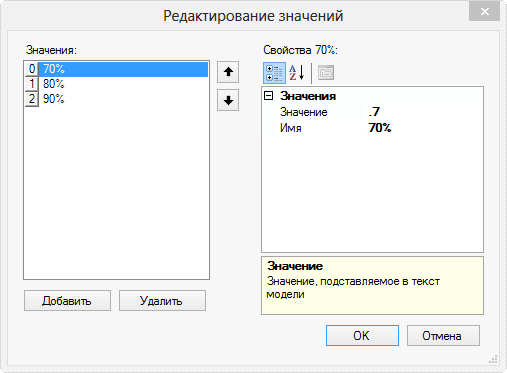Viewport: 507px width, 373px height.
Task: Edit the Имя field showing 70%
Action: point(424,128)
